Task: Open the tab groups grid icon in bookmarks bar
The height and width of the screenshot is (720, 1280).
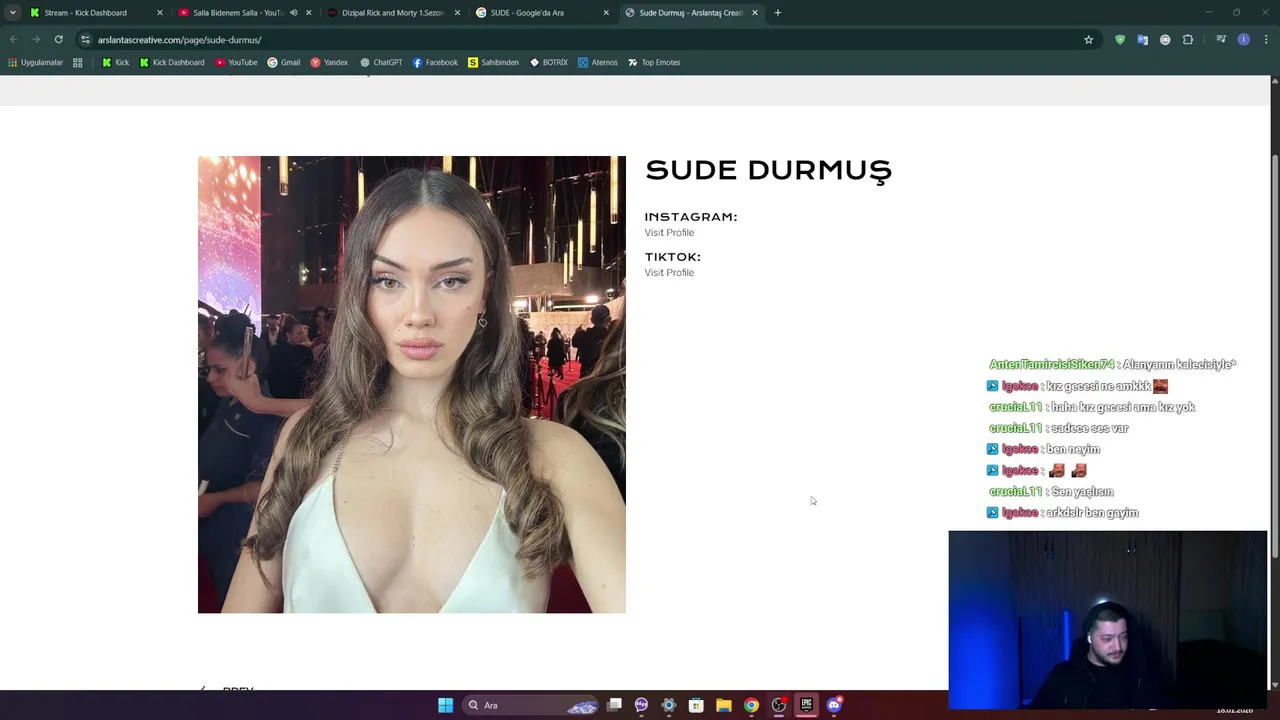Action: pyautogui.click(x=77, y=62)
